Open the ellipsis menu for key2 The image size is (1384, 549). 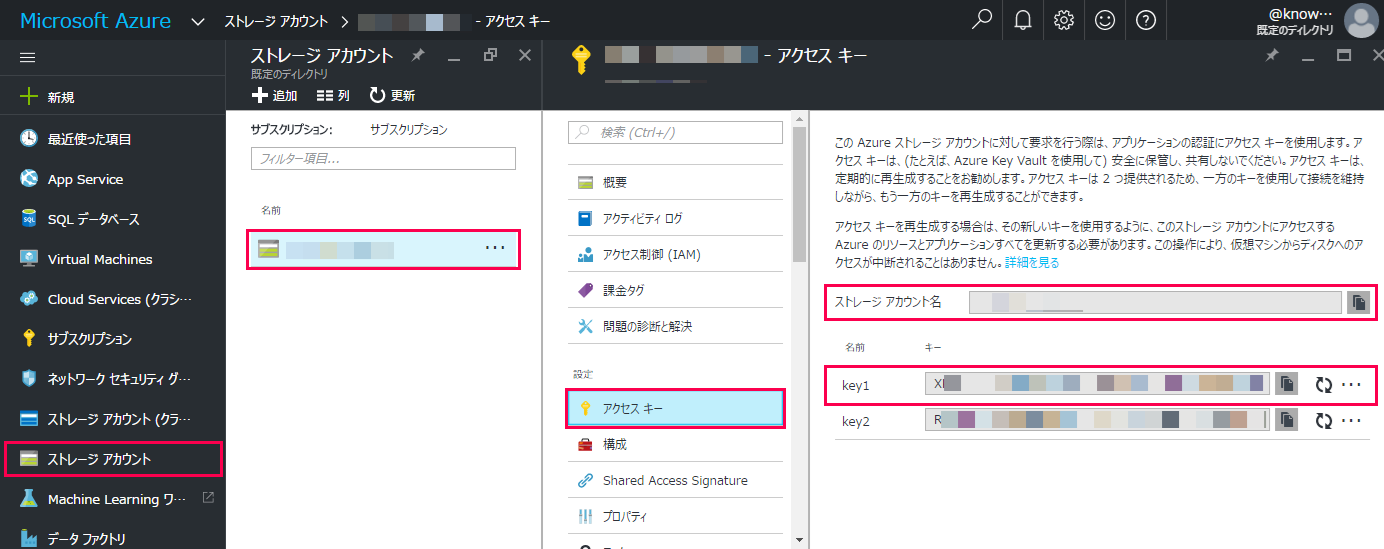pyautogui.click(x=1351, y=421)
